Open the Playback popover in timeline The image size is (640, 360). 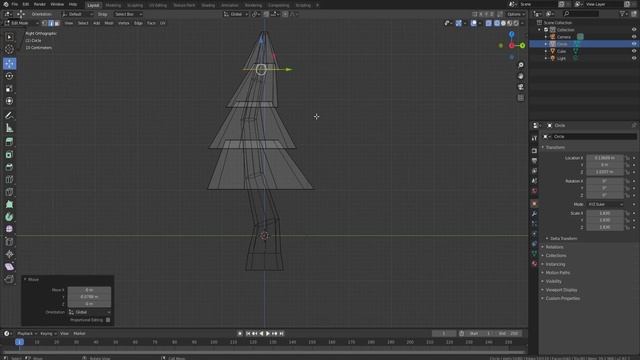27,333
